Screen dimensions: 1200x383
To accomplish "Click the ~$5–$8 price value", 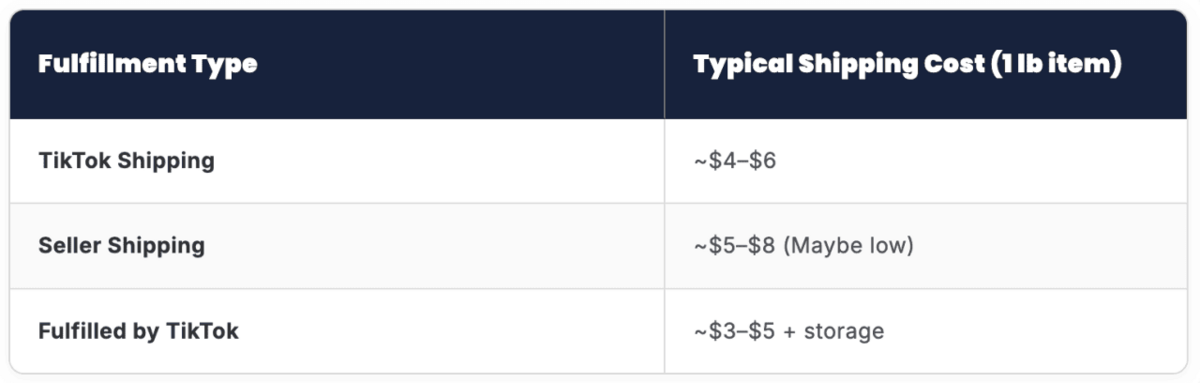I will [x=735, y=245].
